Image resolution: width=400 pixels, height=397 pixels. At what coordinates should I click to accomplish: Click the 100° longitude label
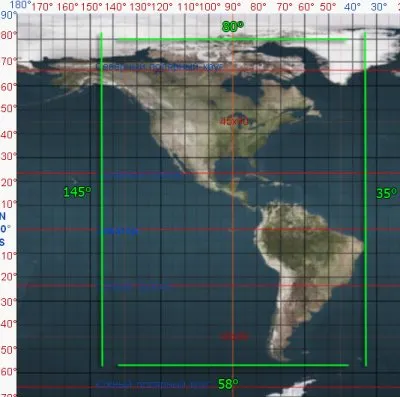click(209, 7)
